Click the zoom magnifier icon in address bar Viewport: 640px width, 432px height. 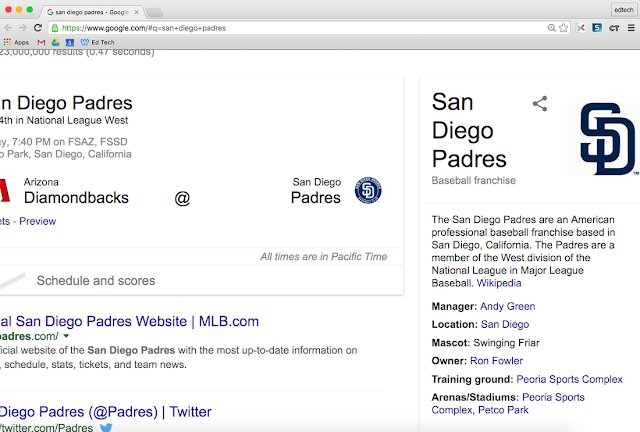pos(551,28)
